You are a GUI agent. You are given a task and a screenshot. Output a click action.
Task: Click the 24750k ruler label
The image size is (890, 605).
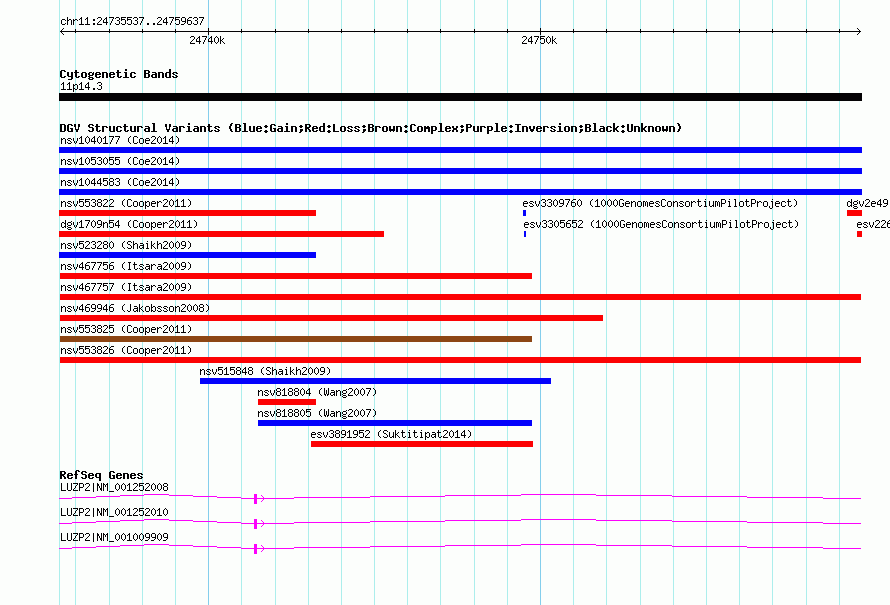pyautogui.click(x=539, y=40)
